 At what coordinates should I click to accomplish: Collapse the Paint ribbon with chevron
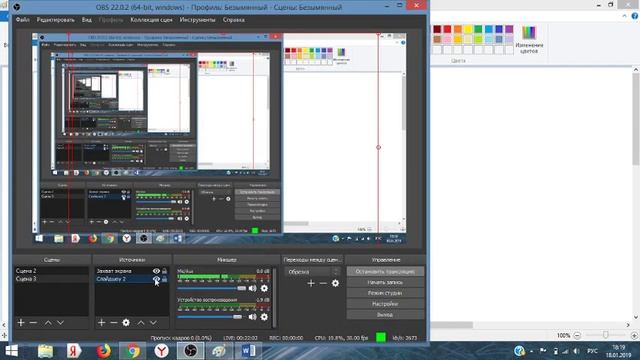(624, 16)
